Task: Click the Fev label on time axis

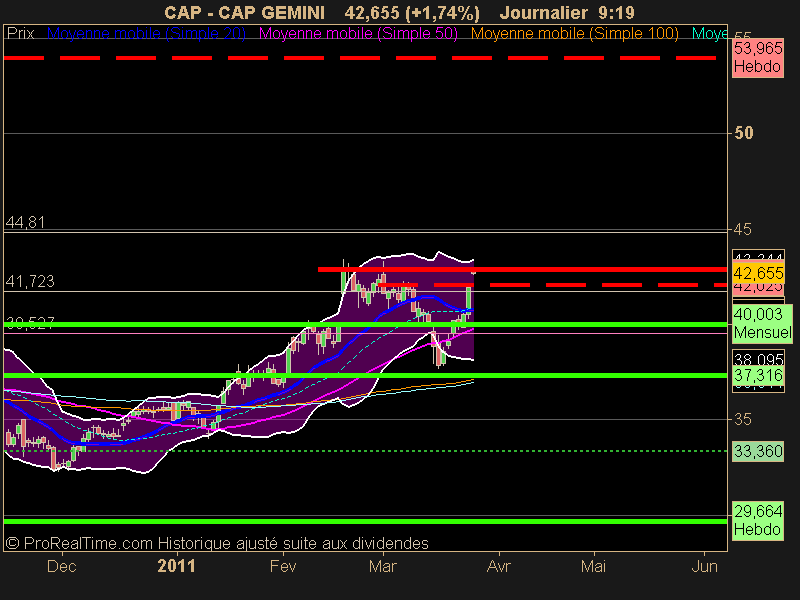Action: pyautogui.click(x=283, y=566)
